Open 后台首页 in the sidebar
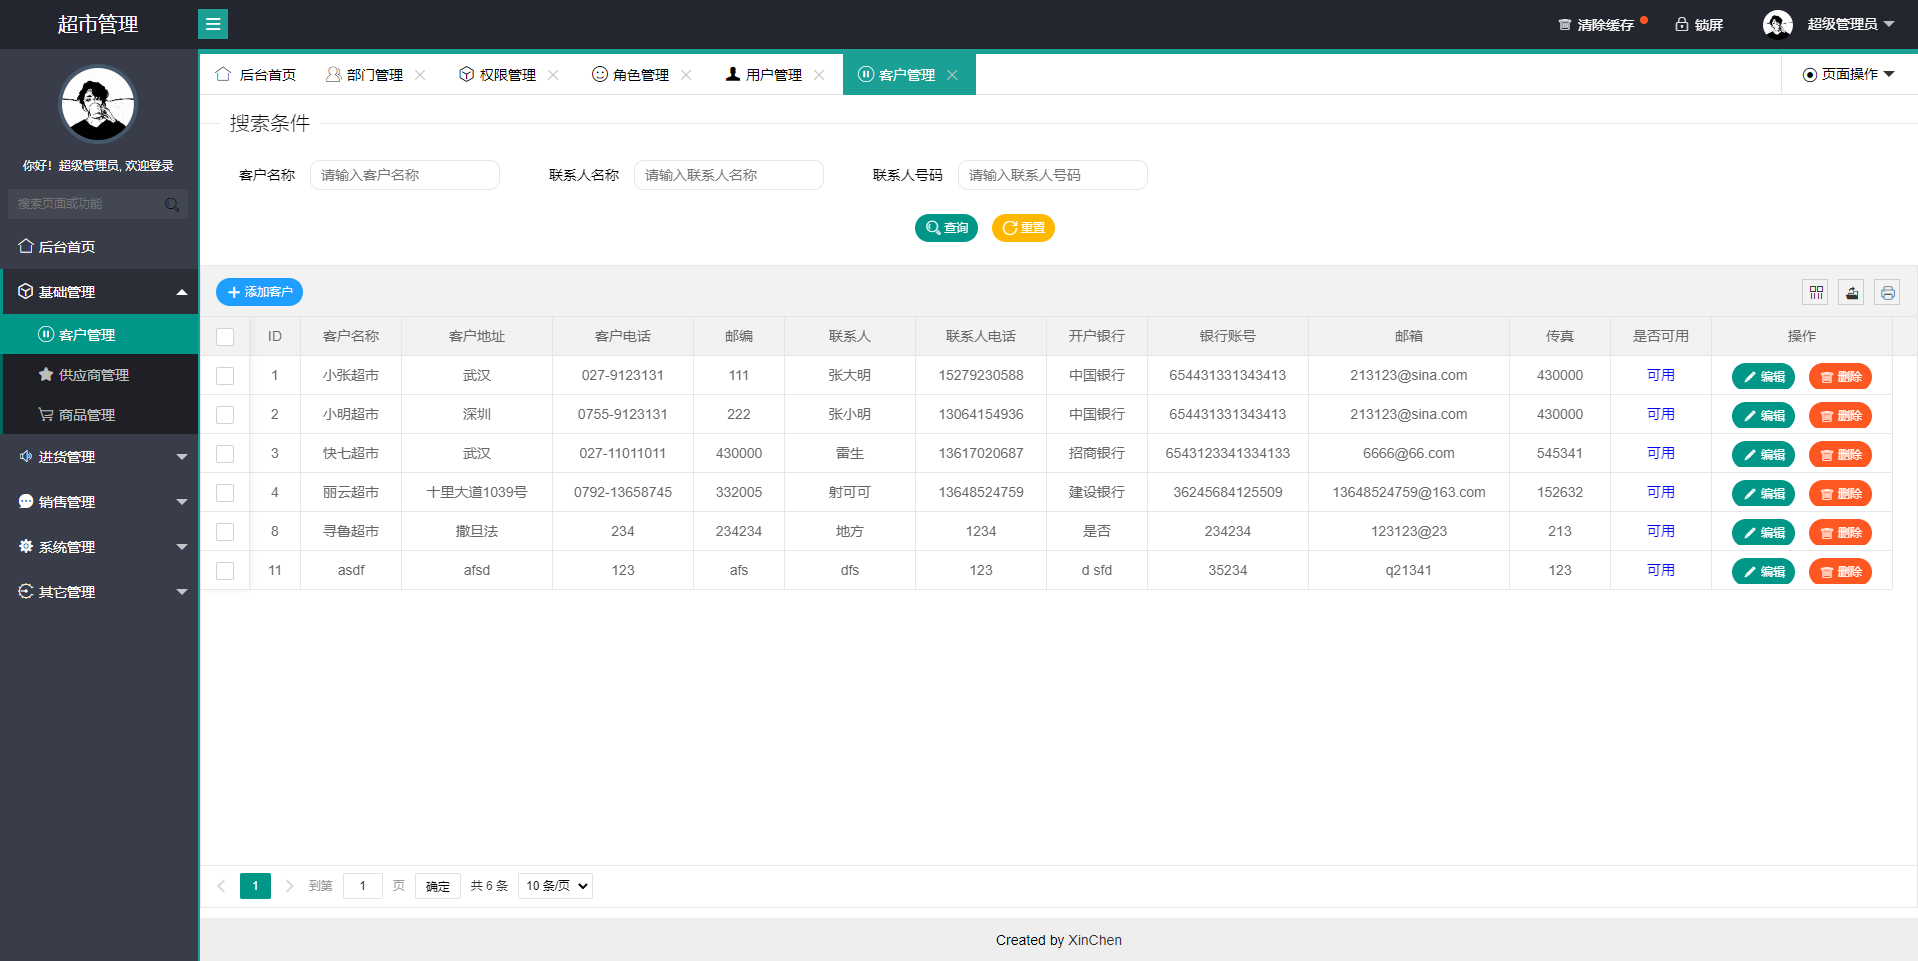This screenshot has height=961, width=1918. coord(99,247)
